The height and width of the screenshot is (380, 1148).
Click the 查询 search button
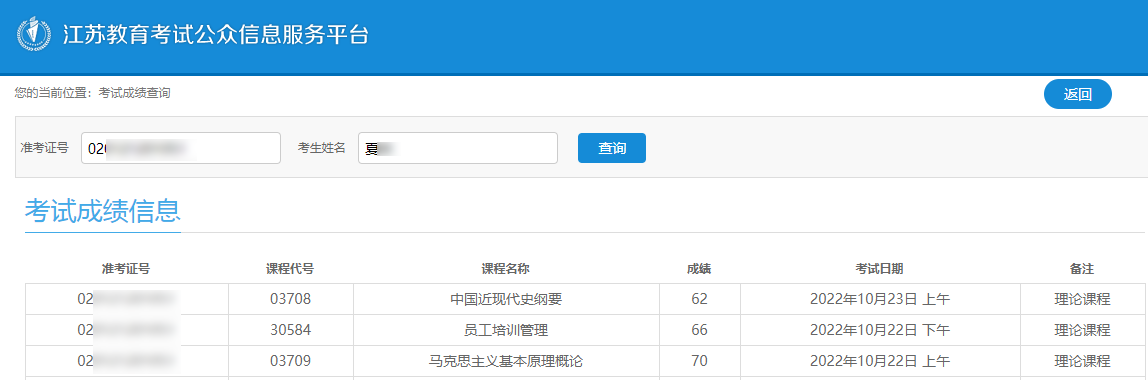[611, 148]
